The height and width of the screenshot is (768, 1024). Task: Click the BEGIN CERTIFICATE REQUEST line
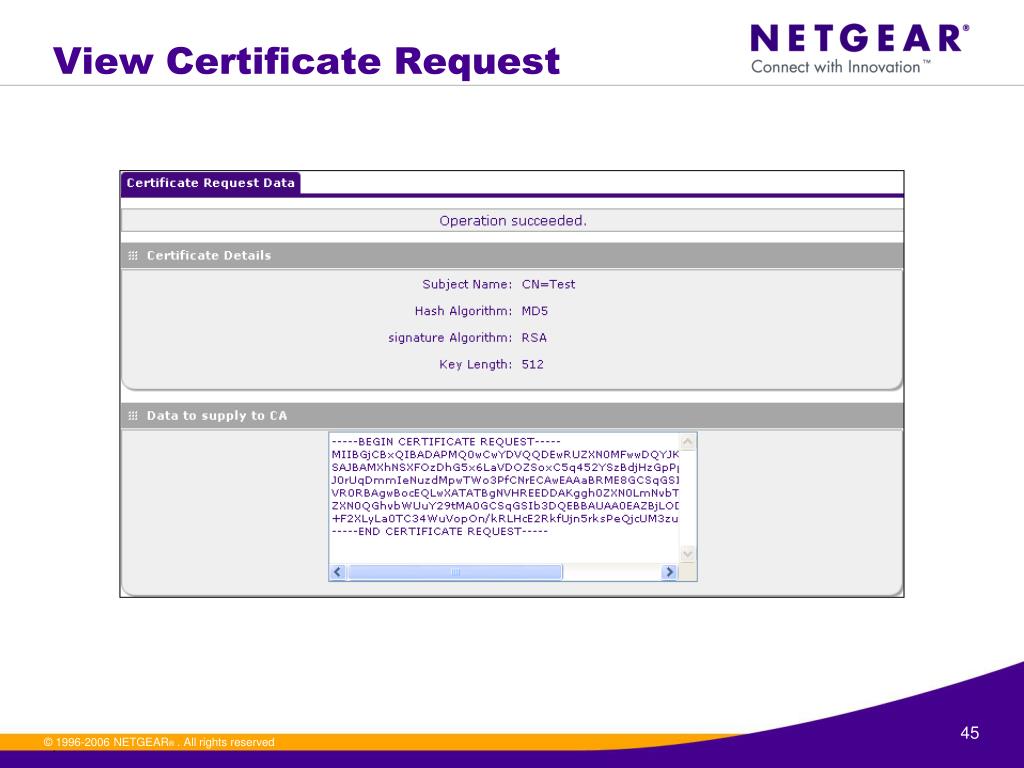446,442
